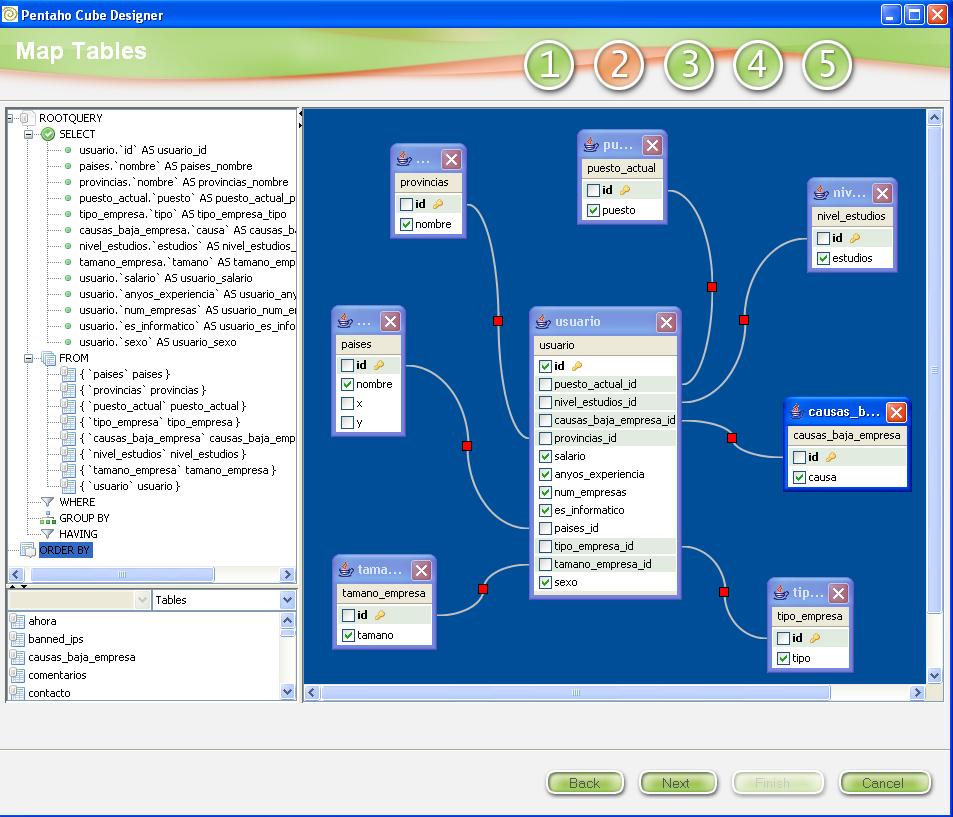Open the Tables dropdown in lower panel
The width and height of the screenshot is (953, 817).
(287, 601)
